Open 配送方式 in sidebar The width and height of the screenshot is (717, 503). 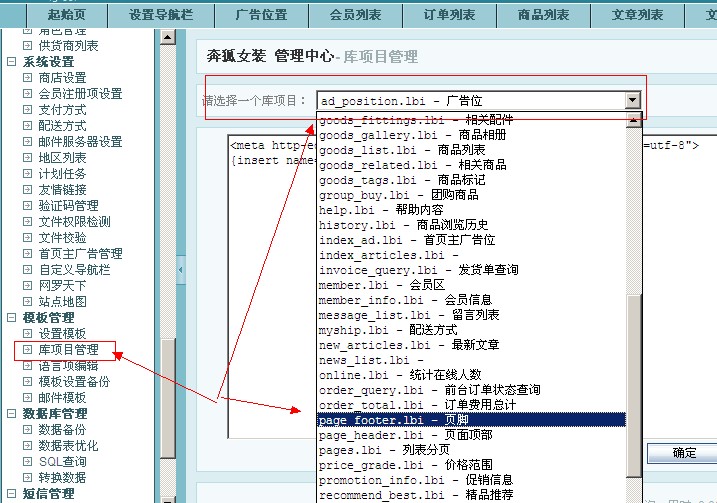(x=62, y=126)
